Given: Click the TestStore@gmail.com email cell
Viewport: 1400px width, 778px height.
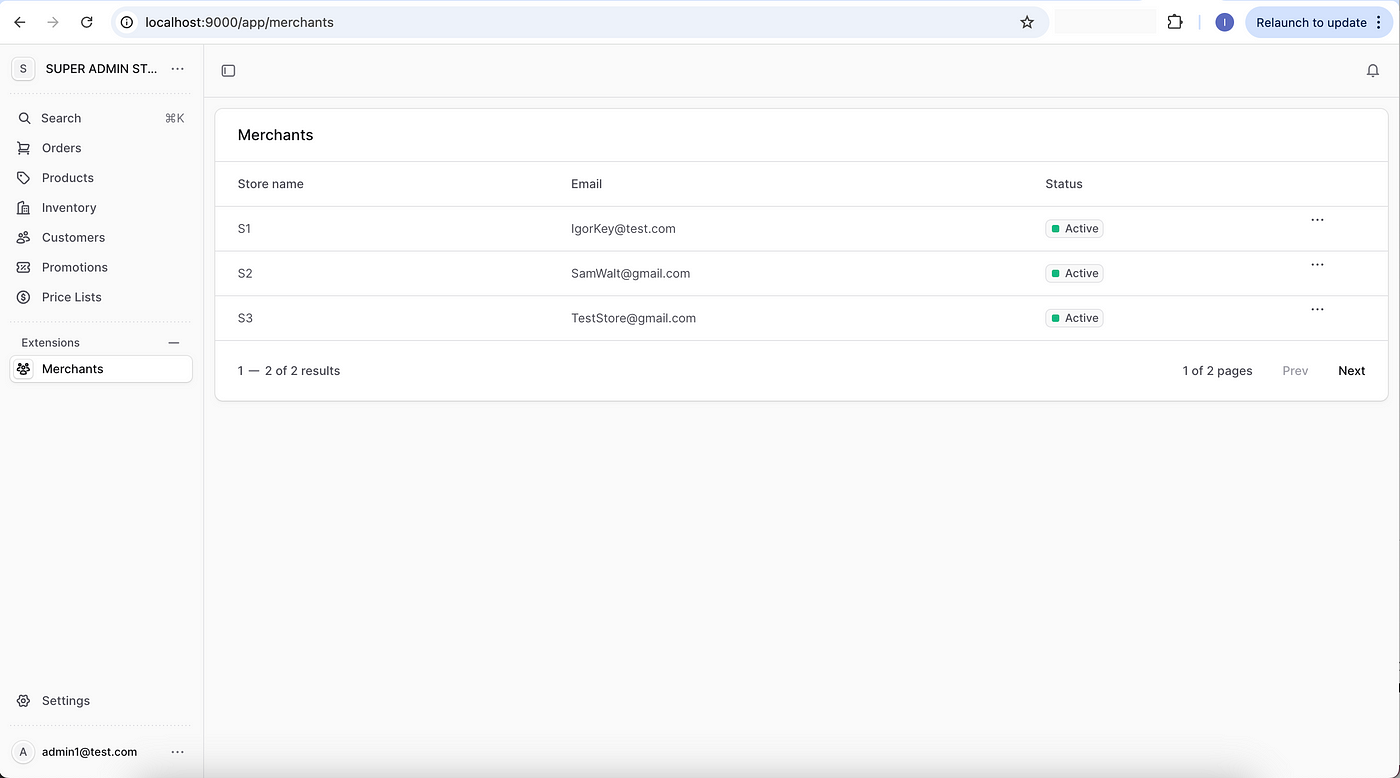Looking at the screenshot, I should point(633,318).
